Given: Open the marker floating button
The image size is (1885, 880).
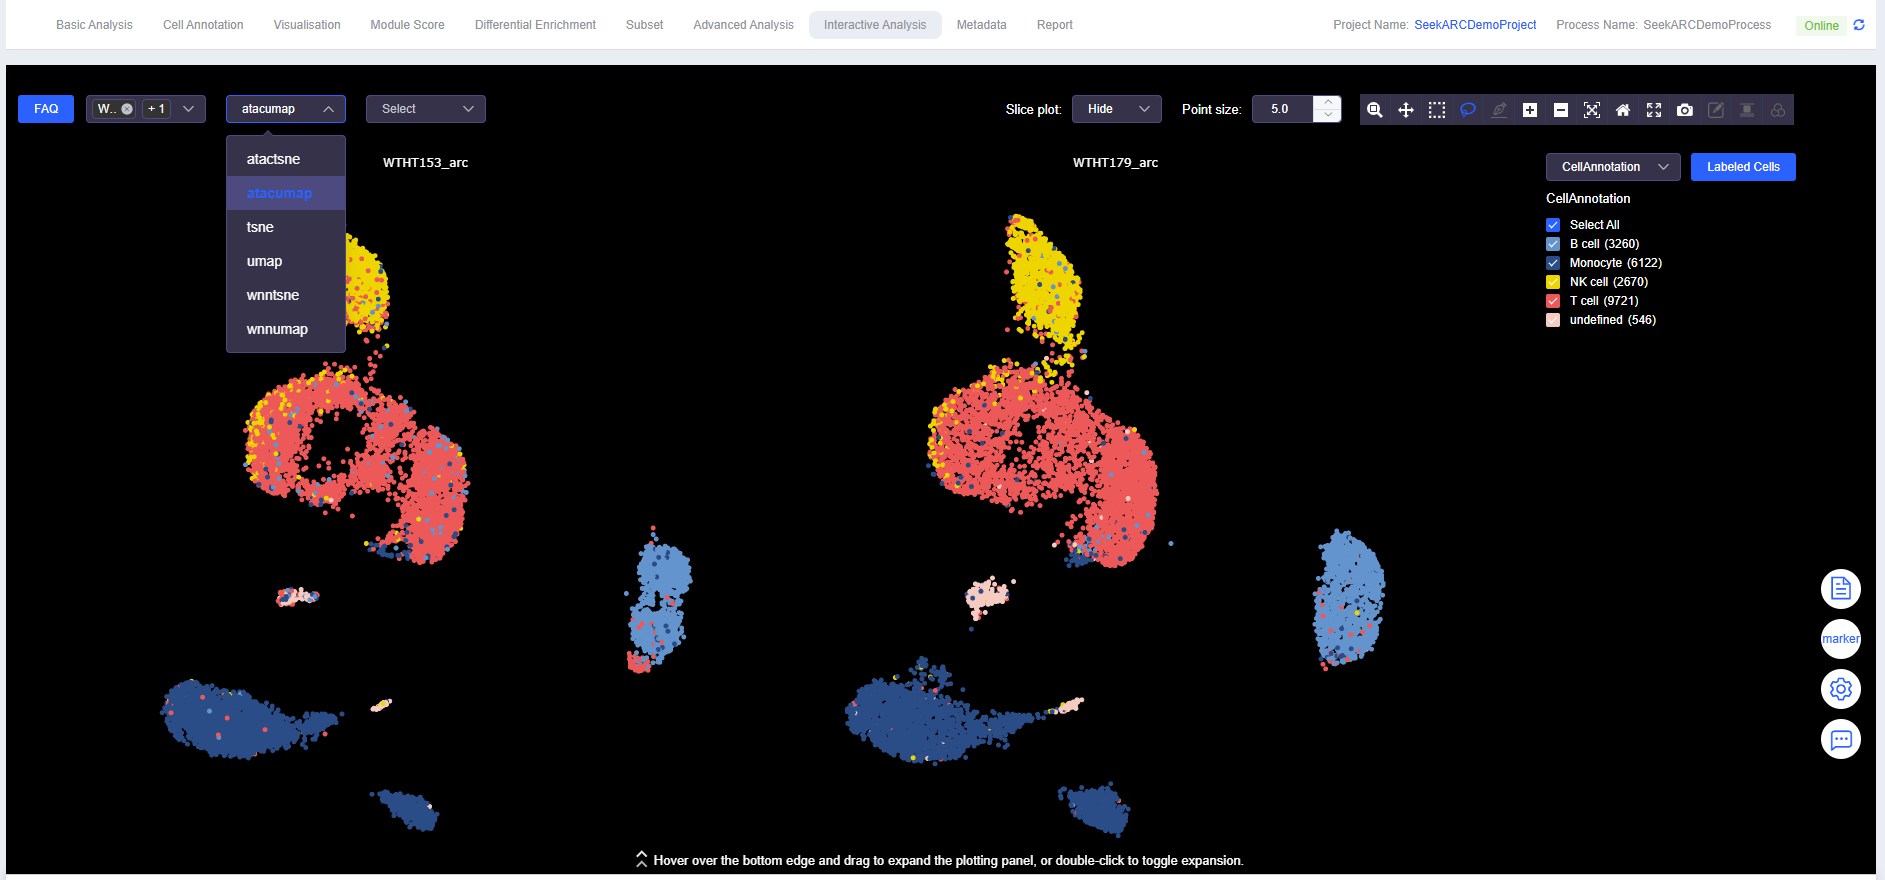Looking at the screenshot, I should [x=1840, y=639].
